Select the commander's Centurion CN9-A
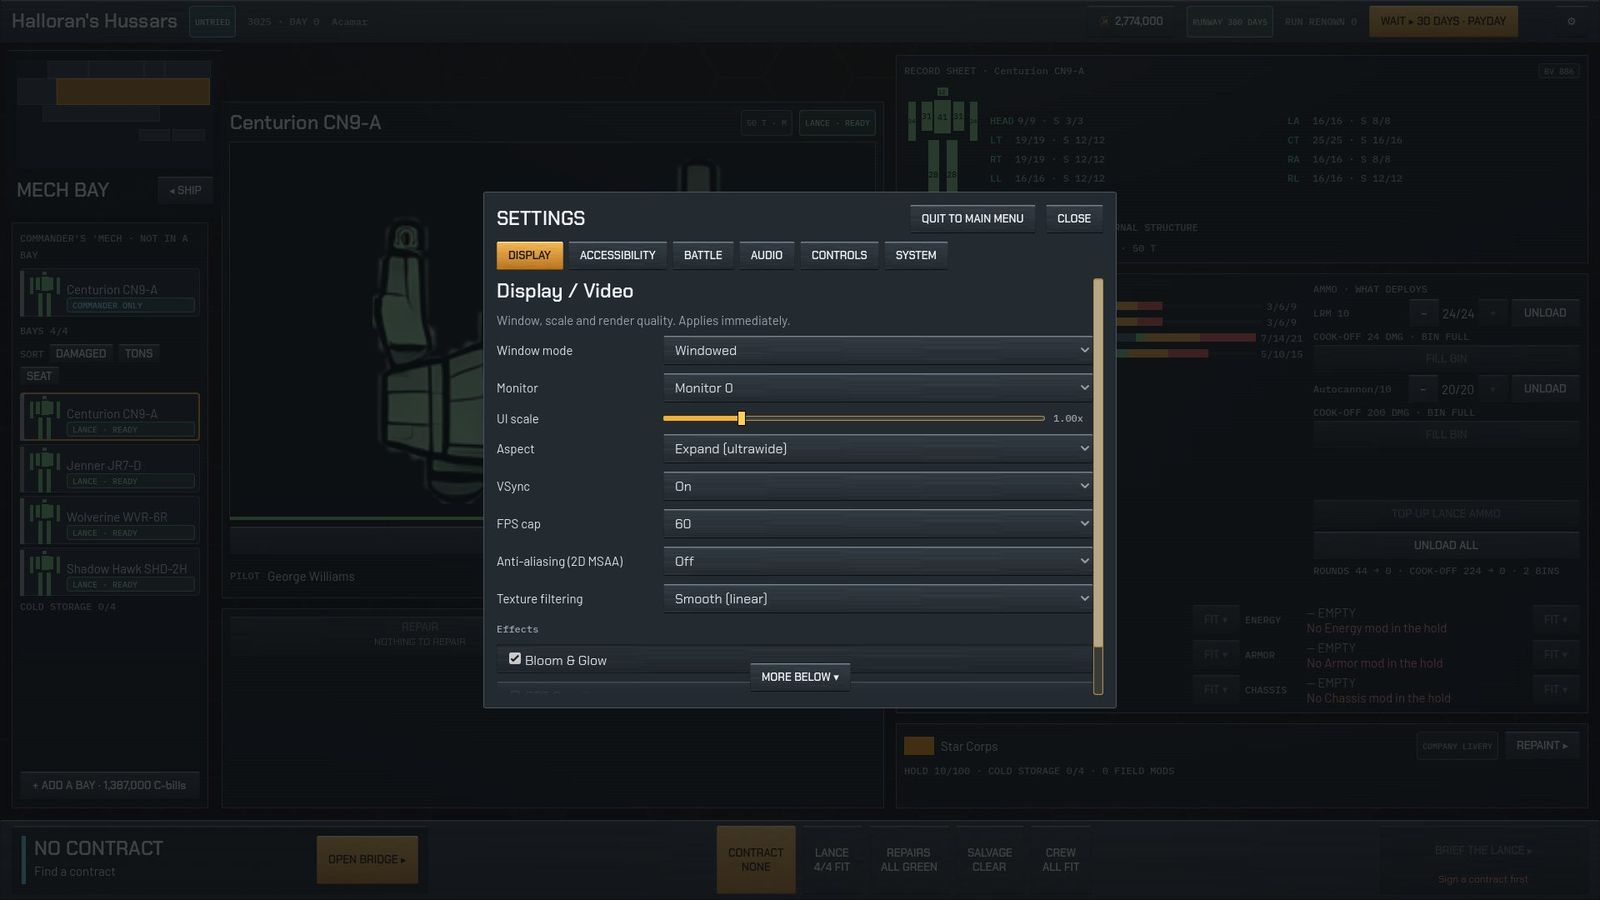 pos(110,293)
